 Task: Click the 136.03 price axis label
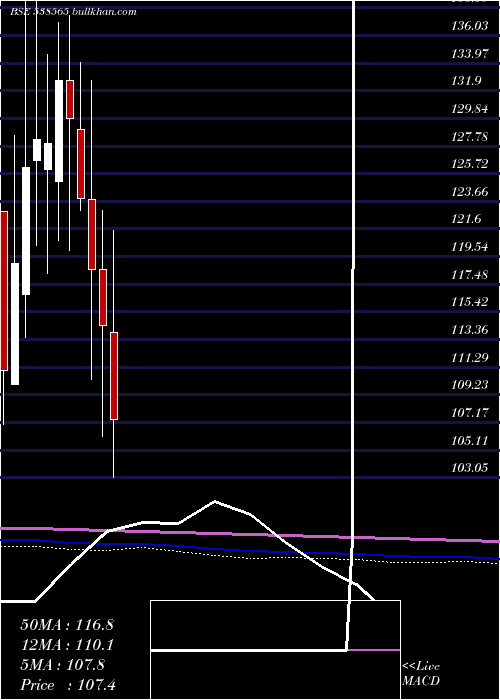(470, 26)
